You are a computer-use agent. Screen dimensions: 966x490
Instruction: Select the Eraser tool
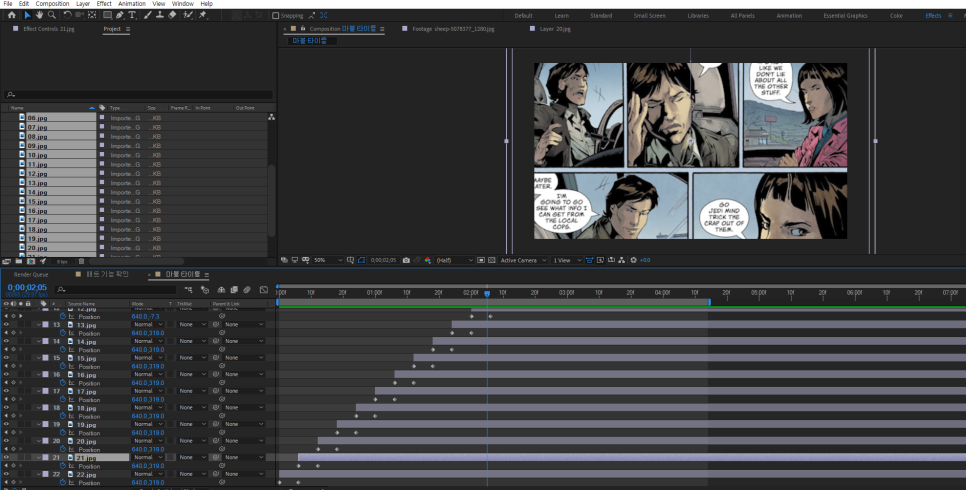pyautogui.click(x=172, y=15)
